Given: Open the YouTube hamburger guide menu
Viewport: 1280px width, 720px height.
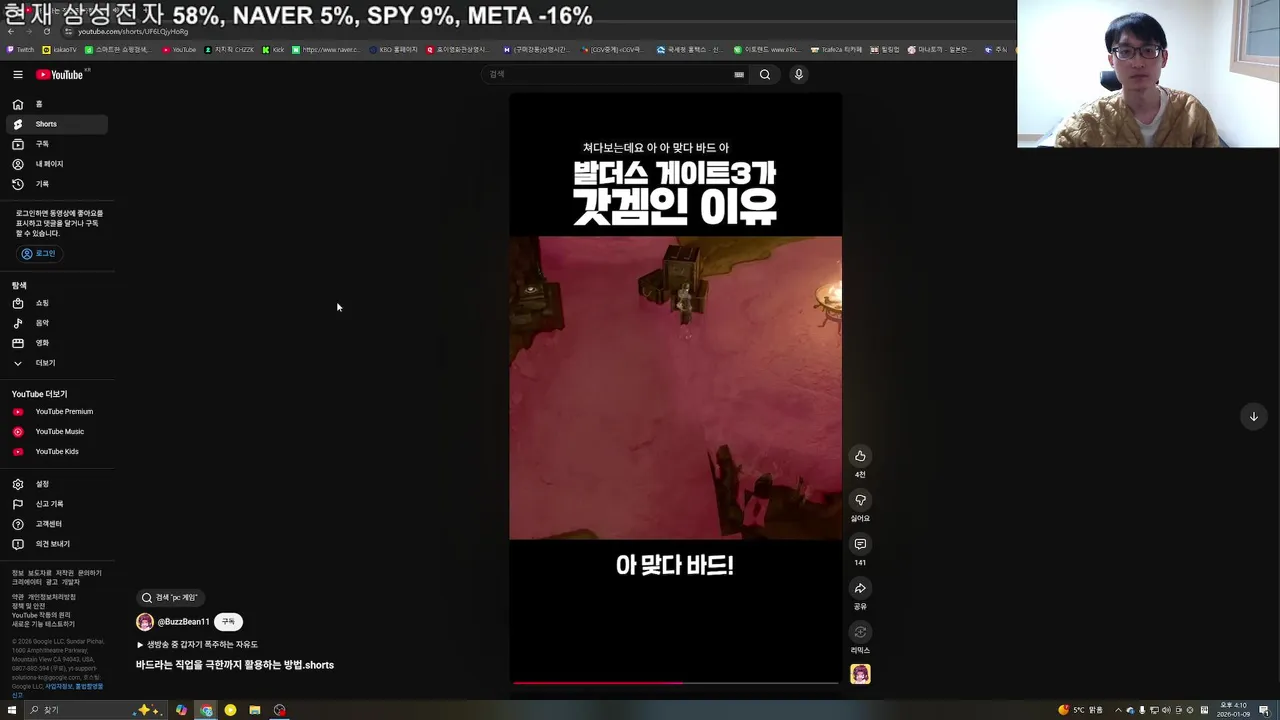Looking at the screenshot, I should pyautogui.click(x=18, y=75).
